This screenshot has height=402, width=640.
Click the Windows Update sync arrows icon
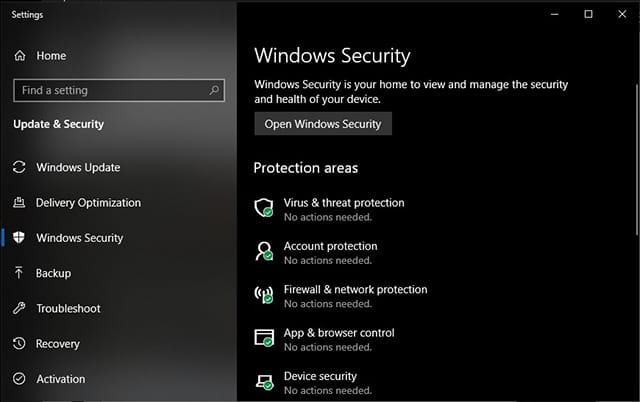19,167
